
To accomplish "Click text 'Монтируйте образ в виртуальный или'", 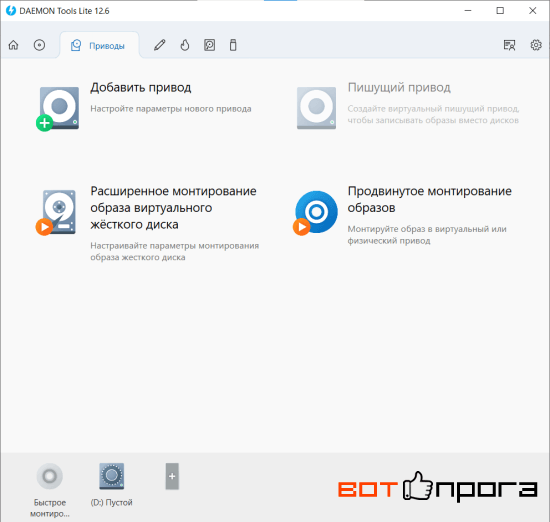I will coord(427,229).
